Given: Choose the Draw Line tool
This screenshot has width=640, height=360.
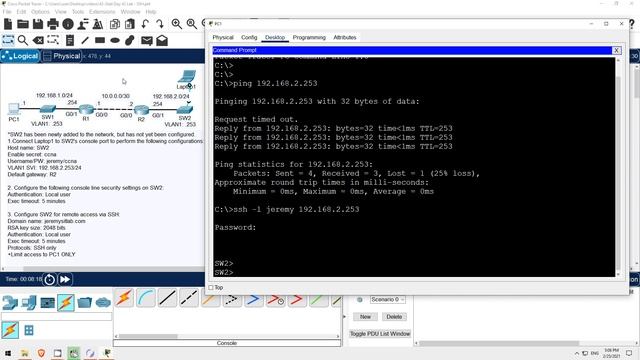Looking at the screenshot, I should tap(85, 40).
